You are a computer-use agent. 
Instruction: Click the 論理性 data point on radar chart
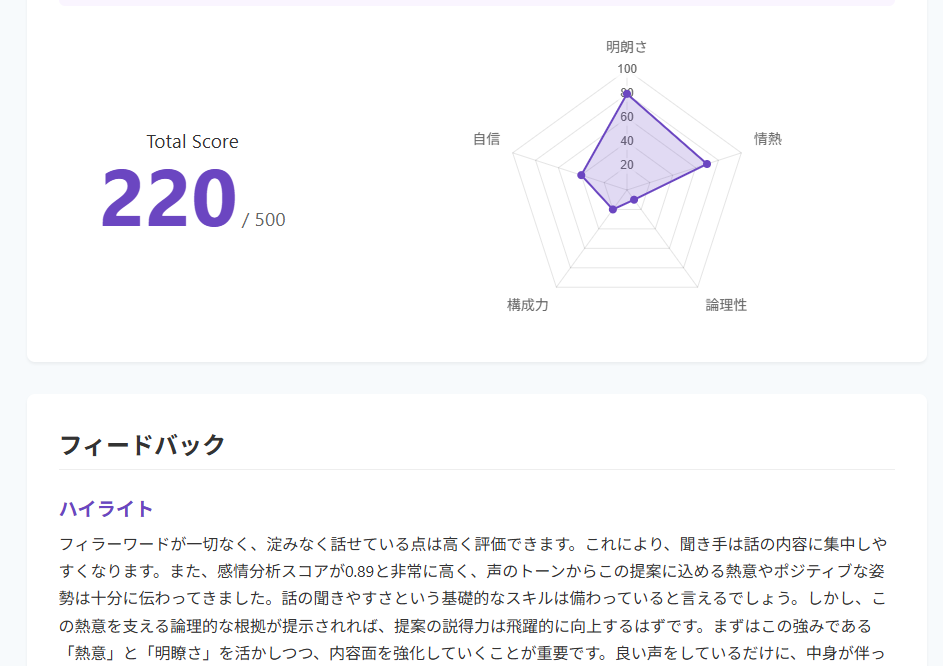point(634,200)
